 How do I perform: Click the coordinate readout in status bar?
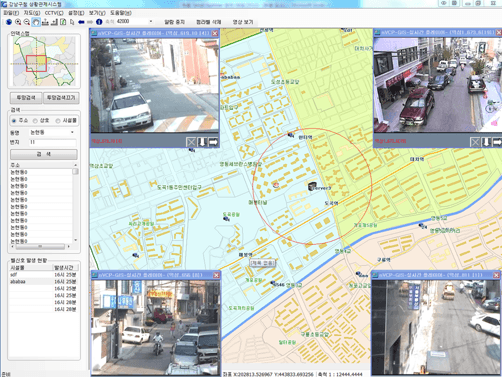click(x=269, y=374)
